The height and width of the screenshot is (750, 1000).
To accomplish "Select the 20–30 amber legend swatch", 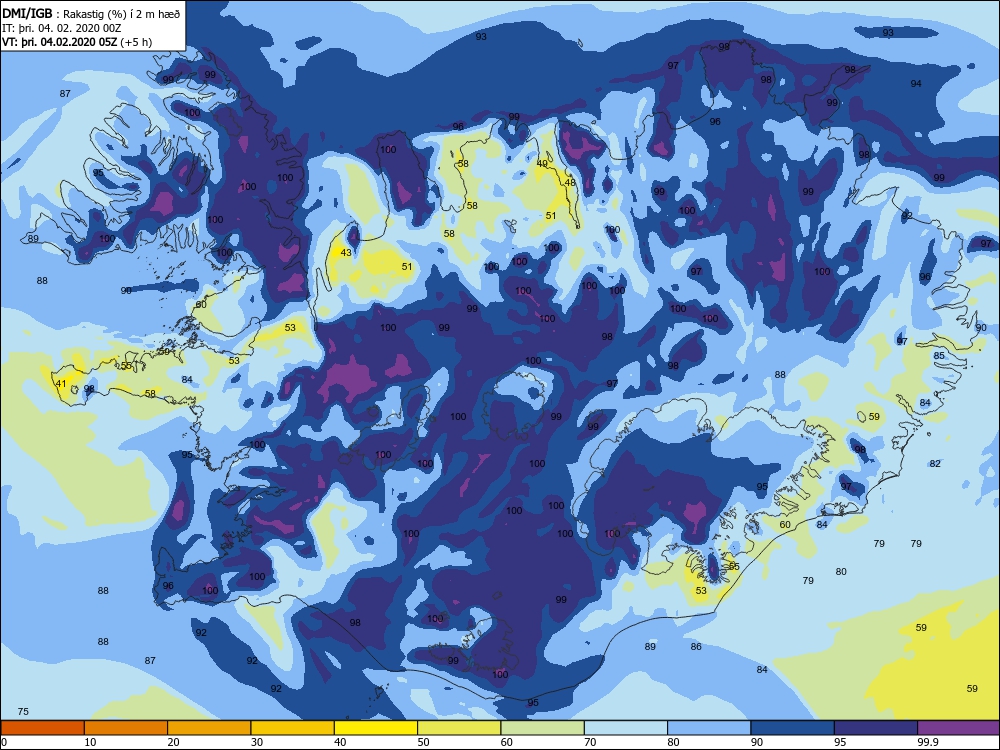I will 209,728.
